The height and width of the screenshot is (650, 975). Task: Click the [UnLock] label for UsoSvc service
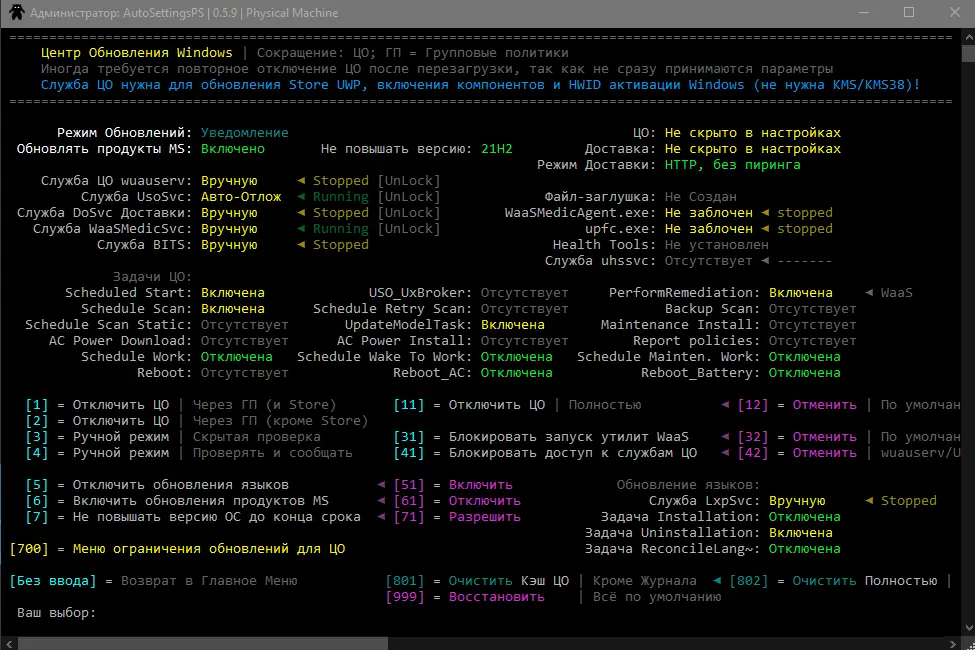click(x=408, y=197)
